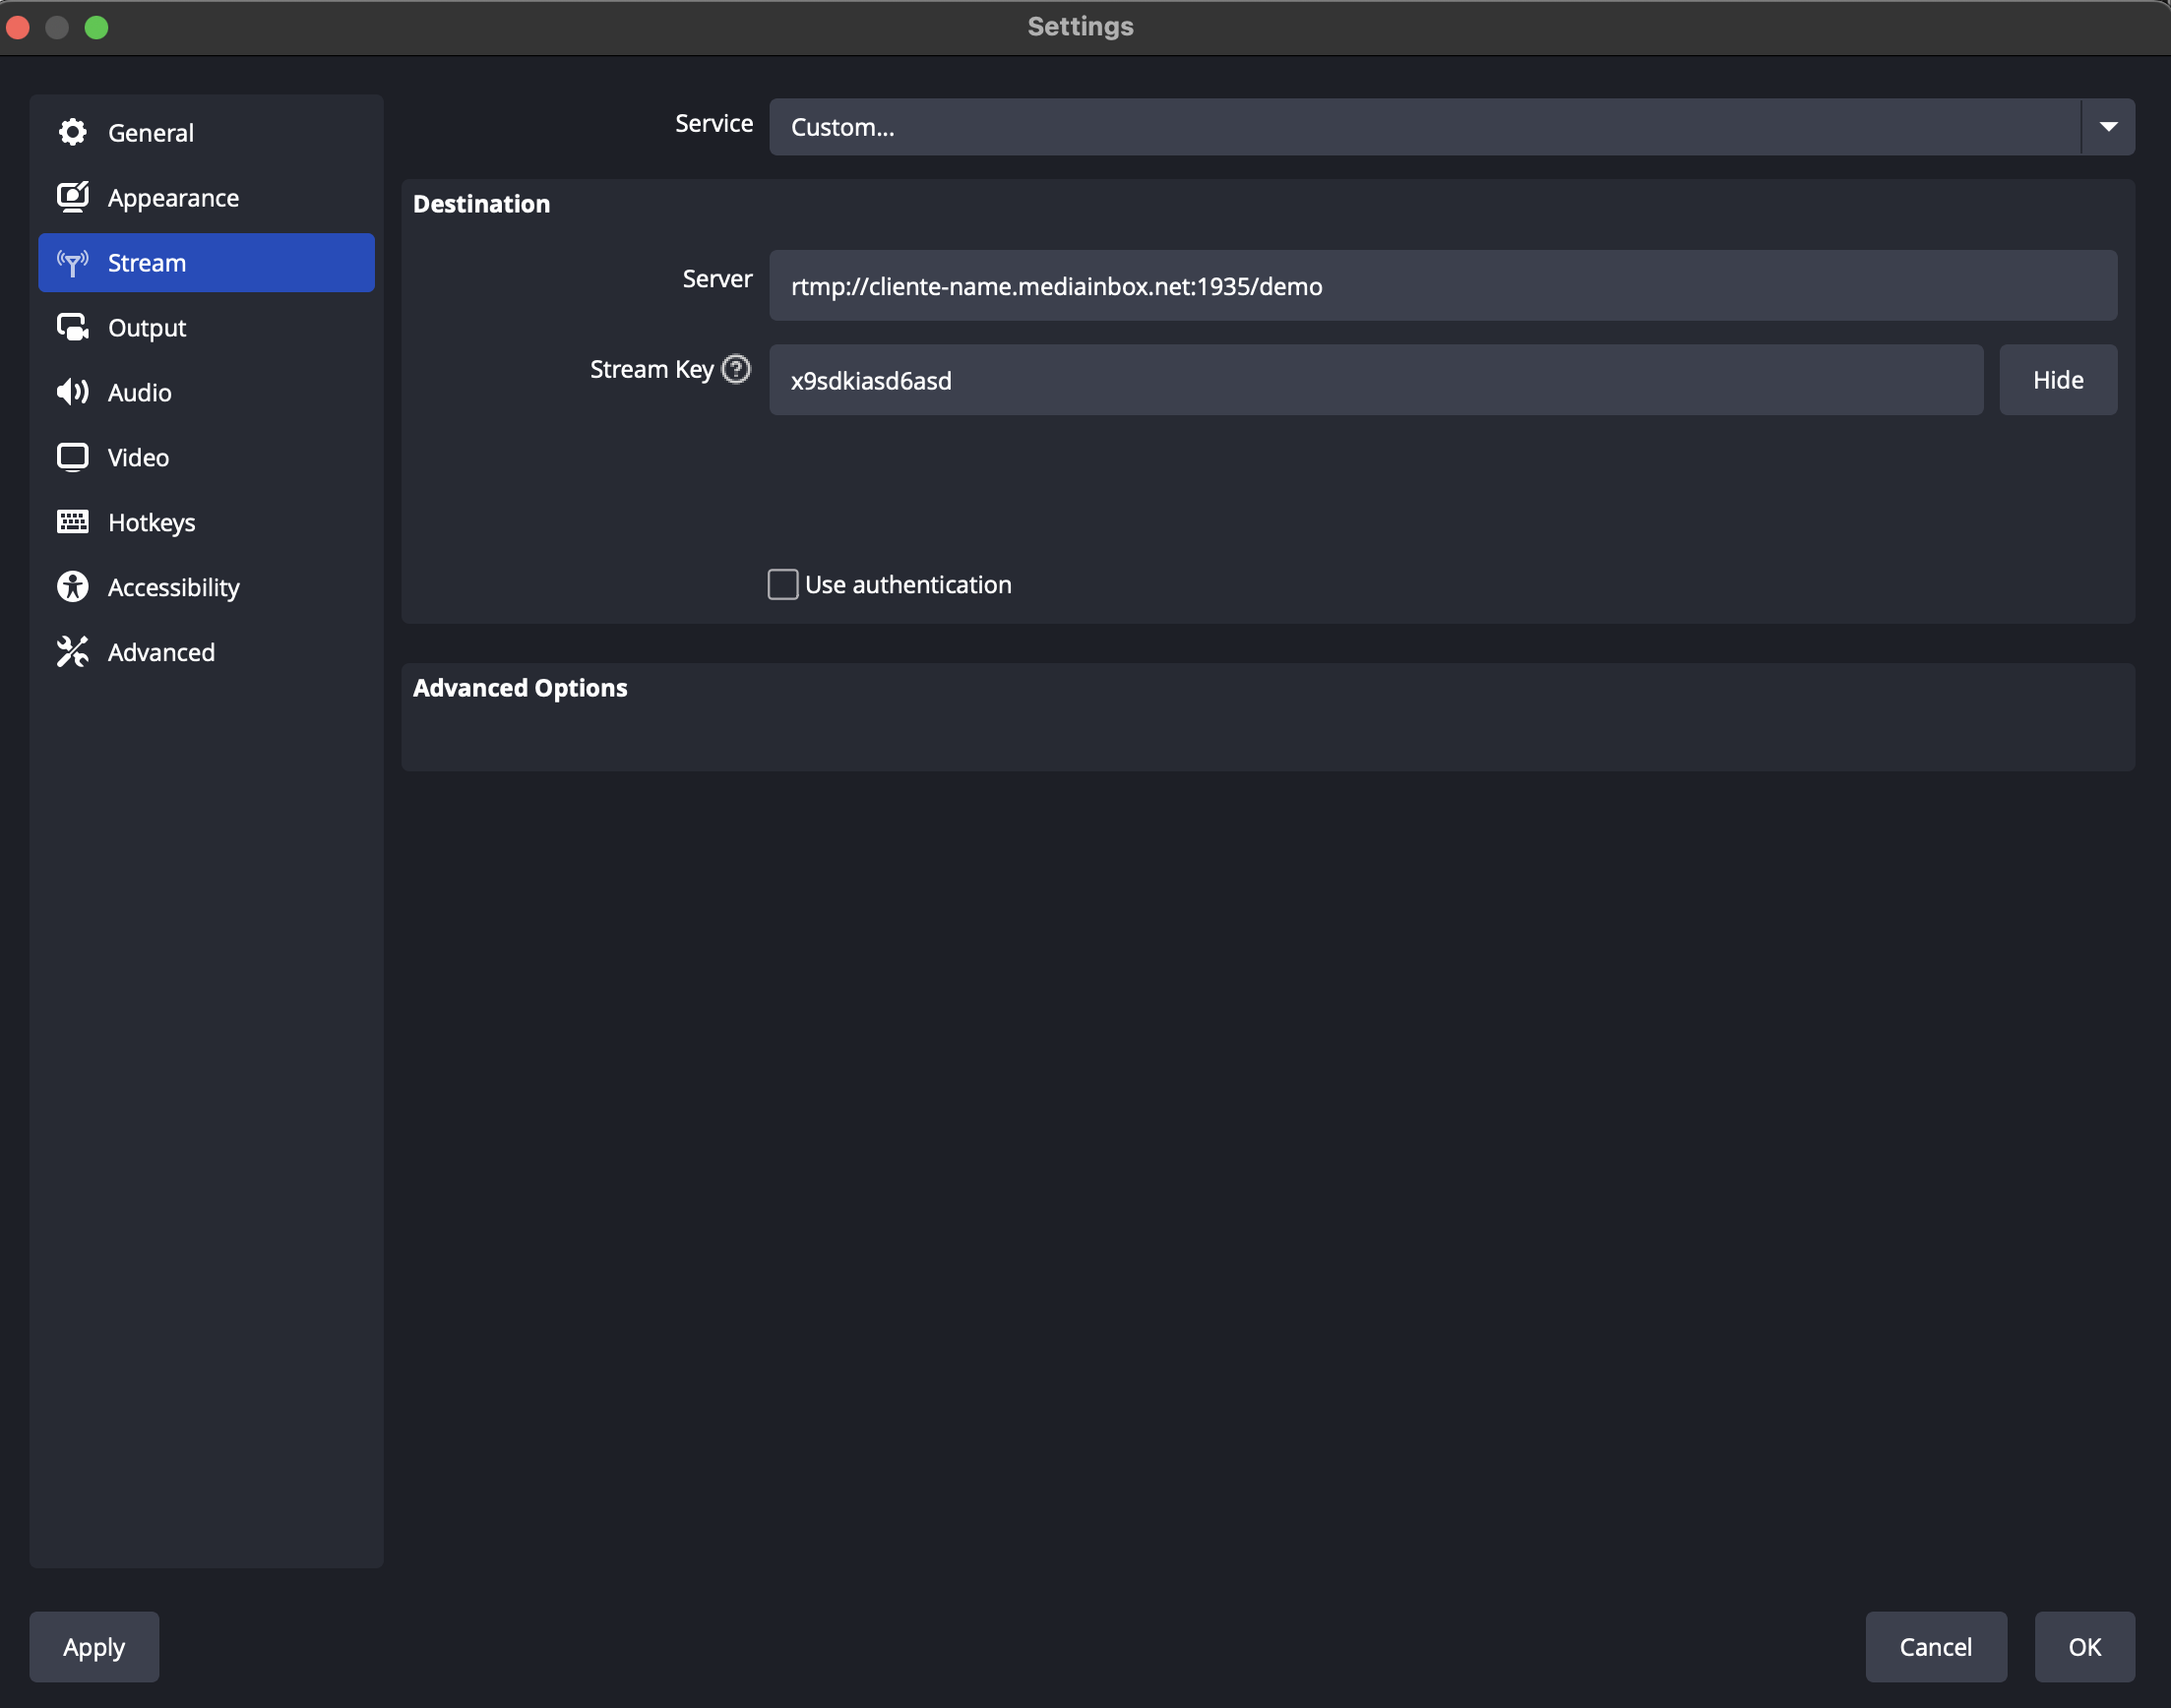The image size is (2171, 1708).
Task: Confirm settings with OK button
Action: [x=2084, y=1646]
